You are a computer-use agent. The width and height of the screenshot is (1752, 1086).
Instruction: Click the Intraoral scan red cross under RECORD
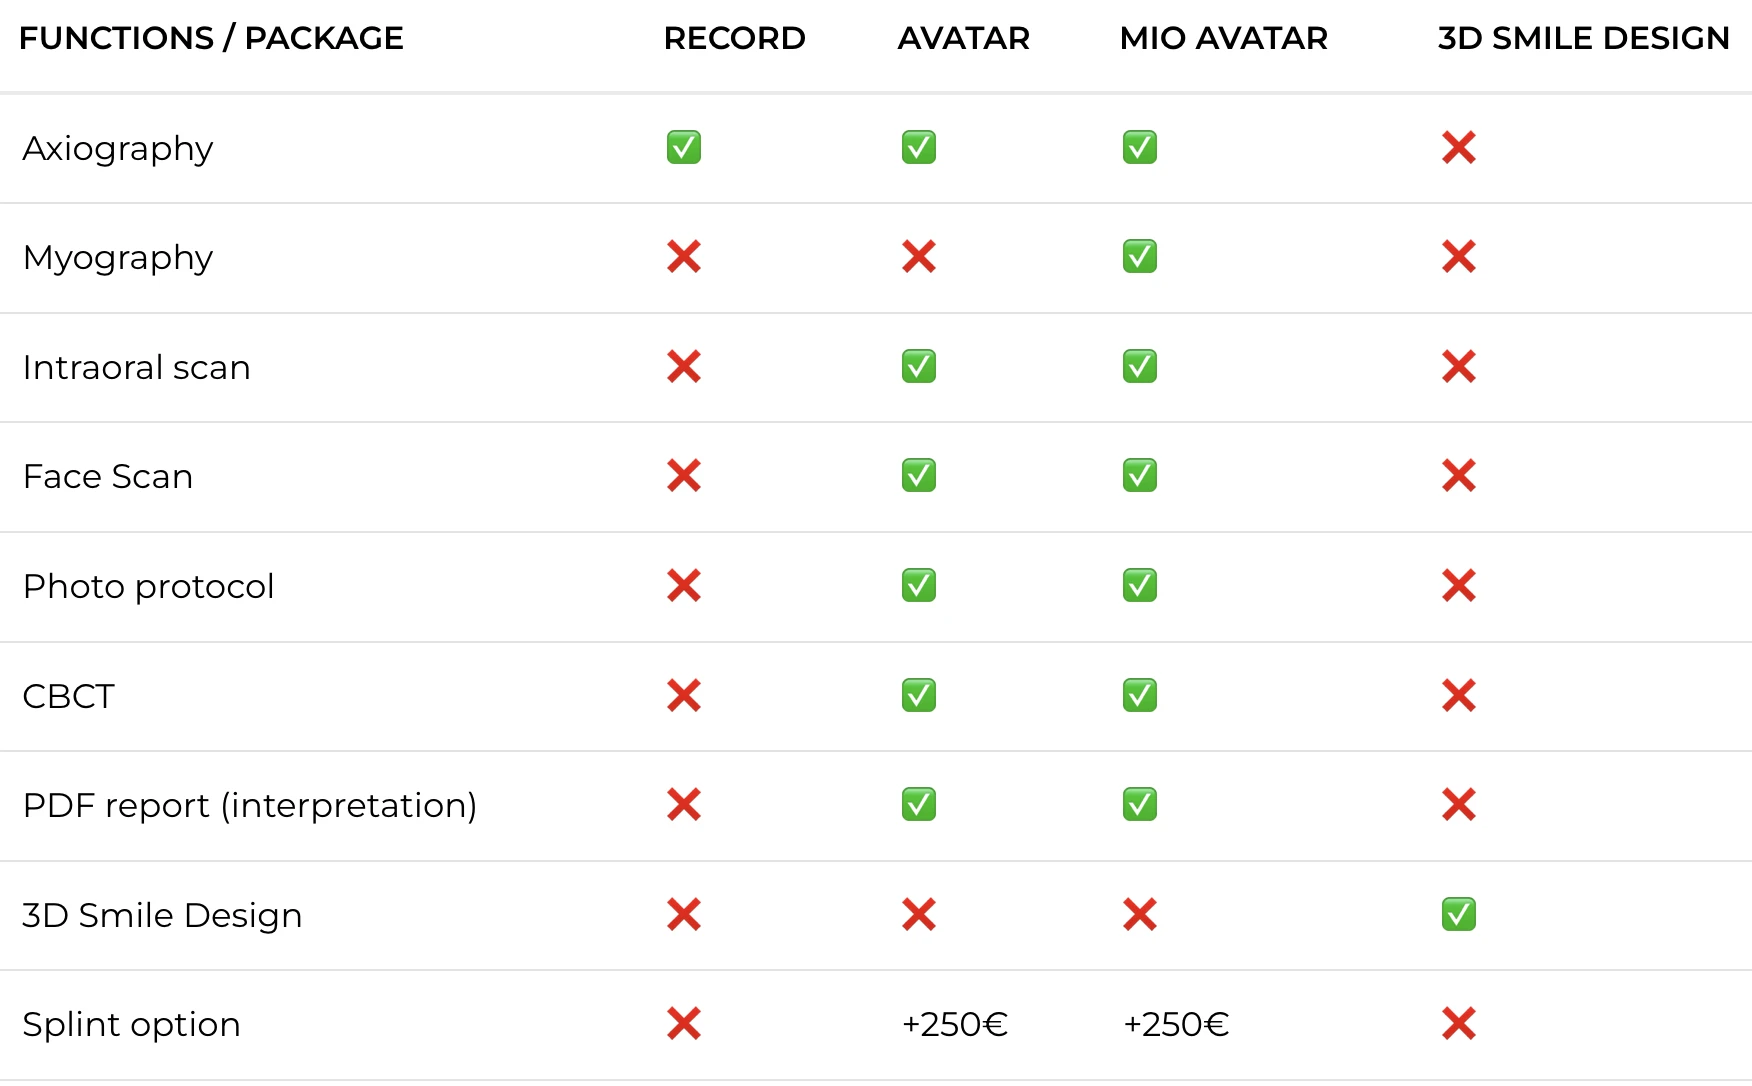coord(684,367)
